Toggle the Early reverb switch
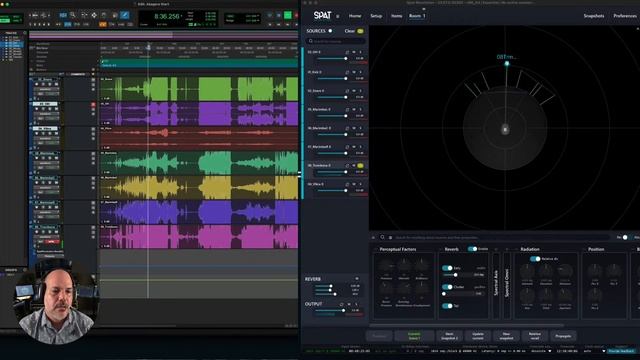This screenshot has width=640, height=360. click(447, 268)
